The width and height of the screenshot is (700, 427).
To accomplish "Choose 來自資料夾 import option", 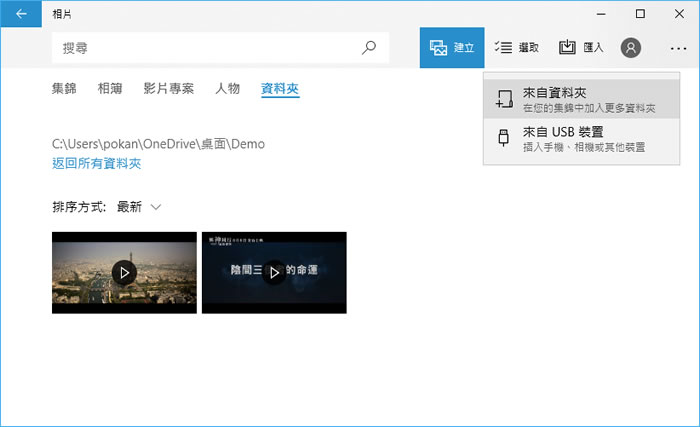I will [581, 99].
